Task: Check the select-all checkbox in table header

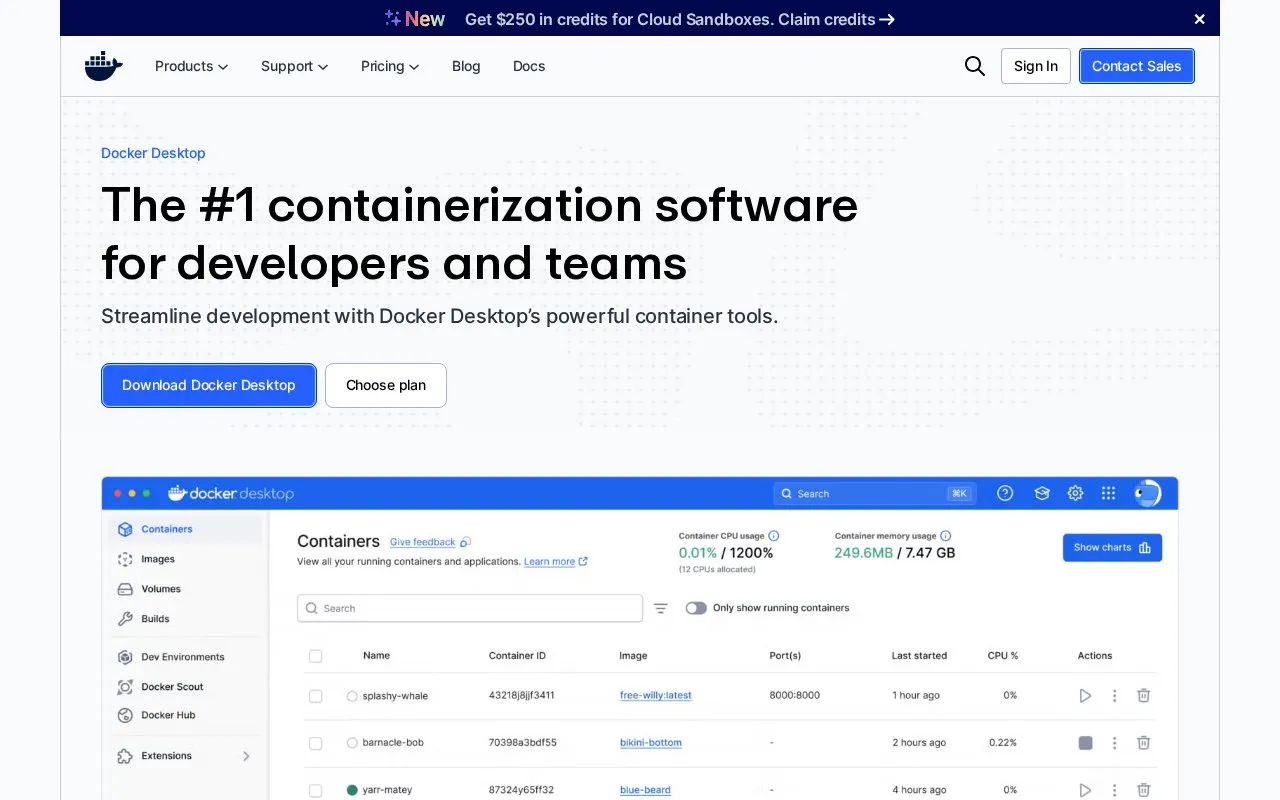Action: (x=316, y=656)
